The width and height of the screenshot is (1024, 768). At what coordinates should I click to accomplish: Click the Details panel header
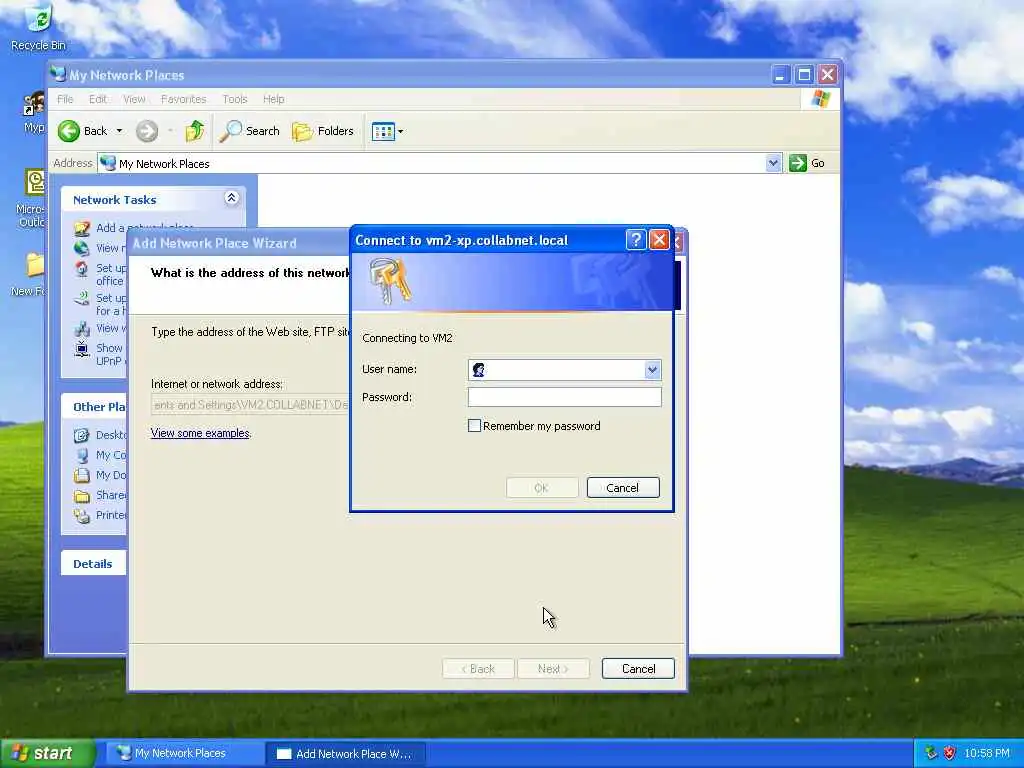[x=93, y=564]
